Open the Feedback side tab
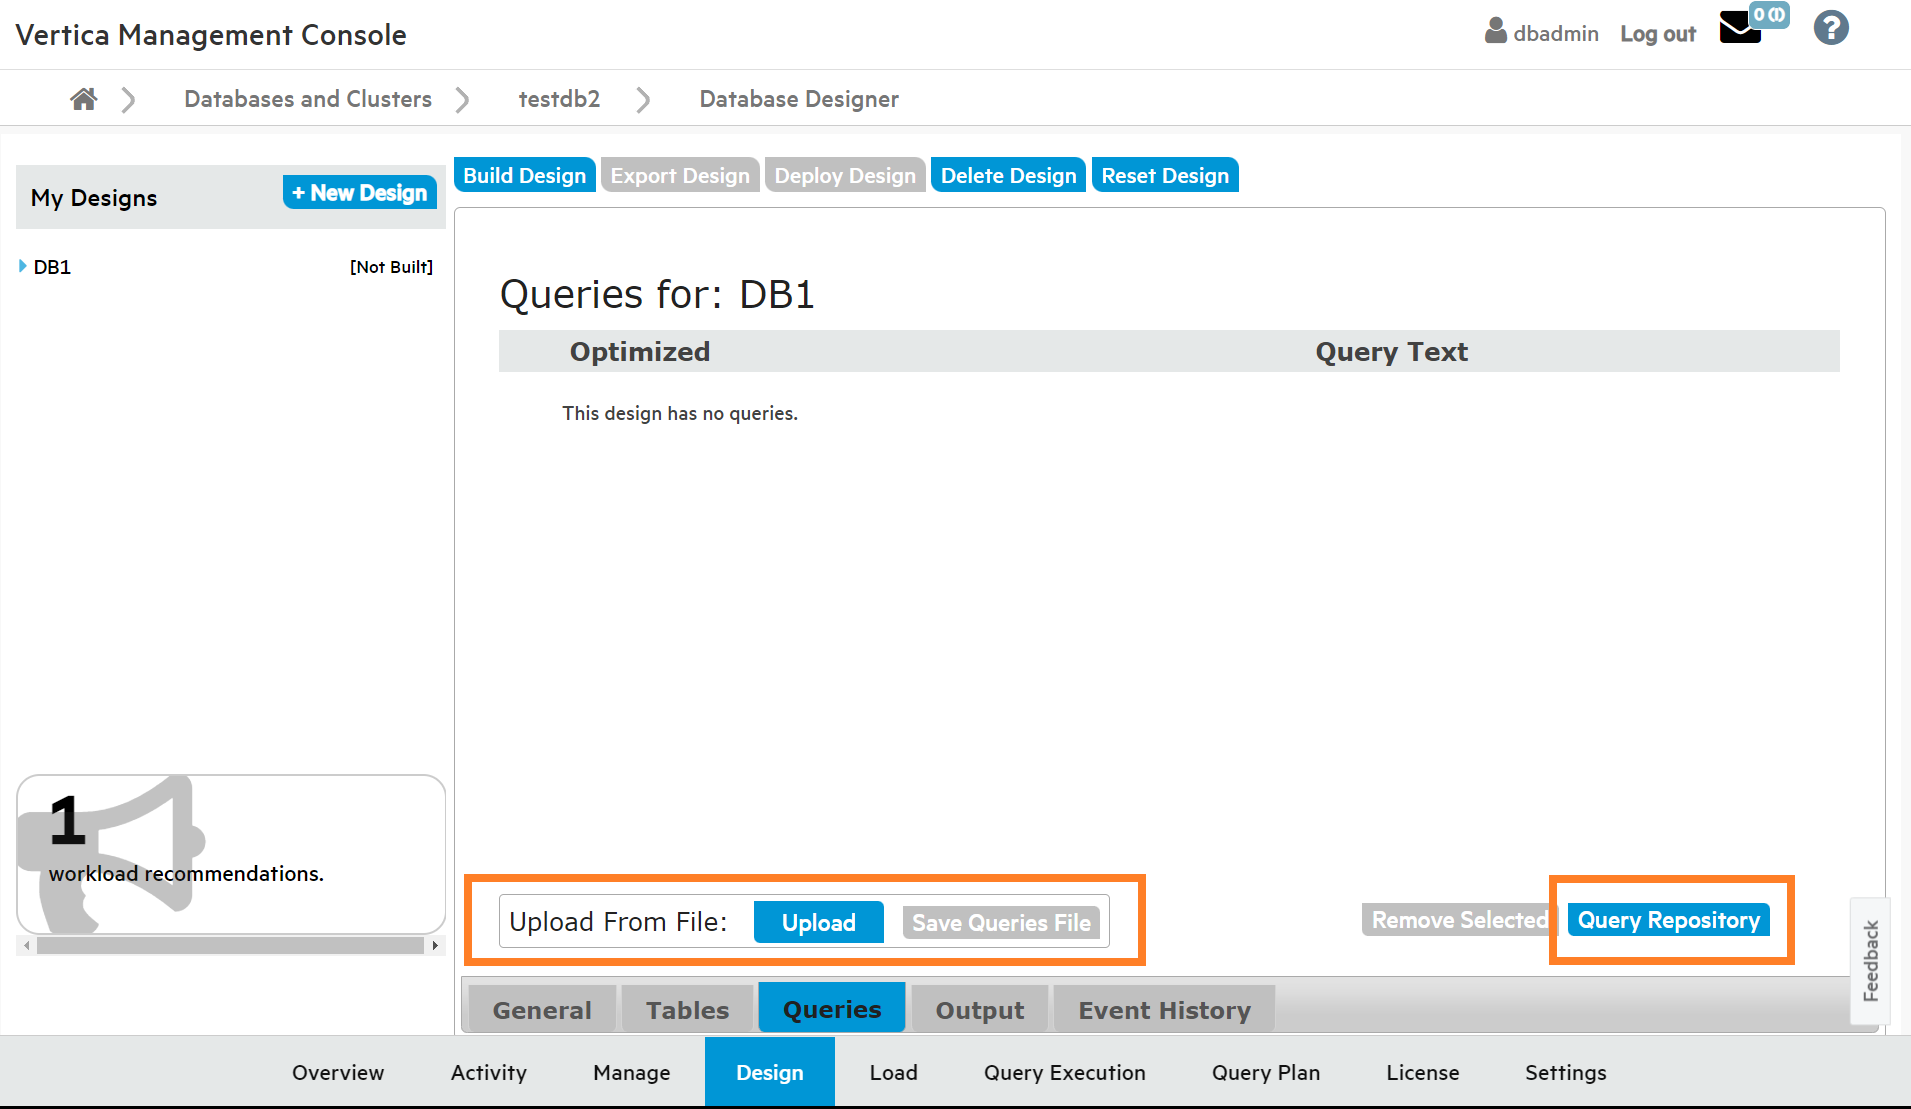Screen dimensions: 1911x1109 pos(1870,961)
